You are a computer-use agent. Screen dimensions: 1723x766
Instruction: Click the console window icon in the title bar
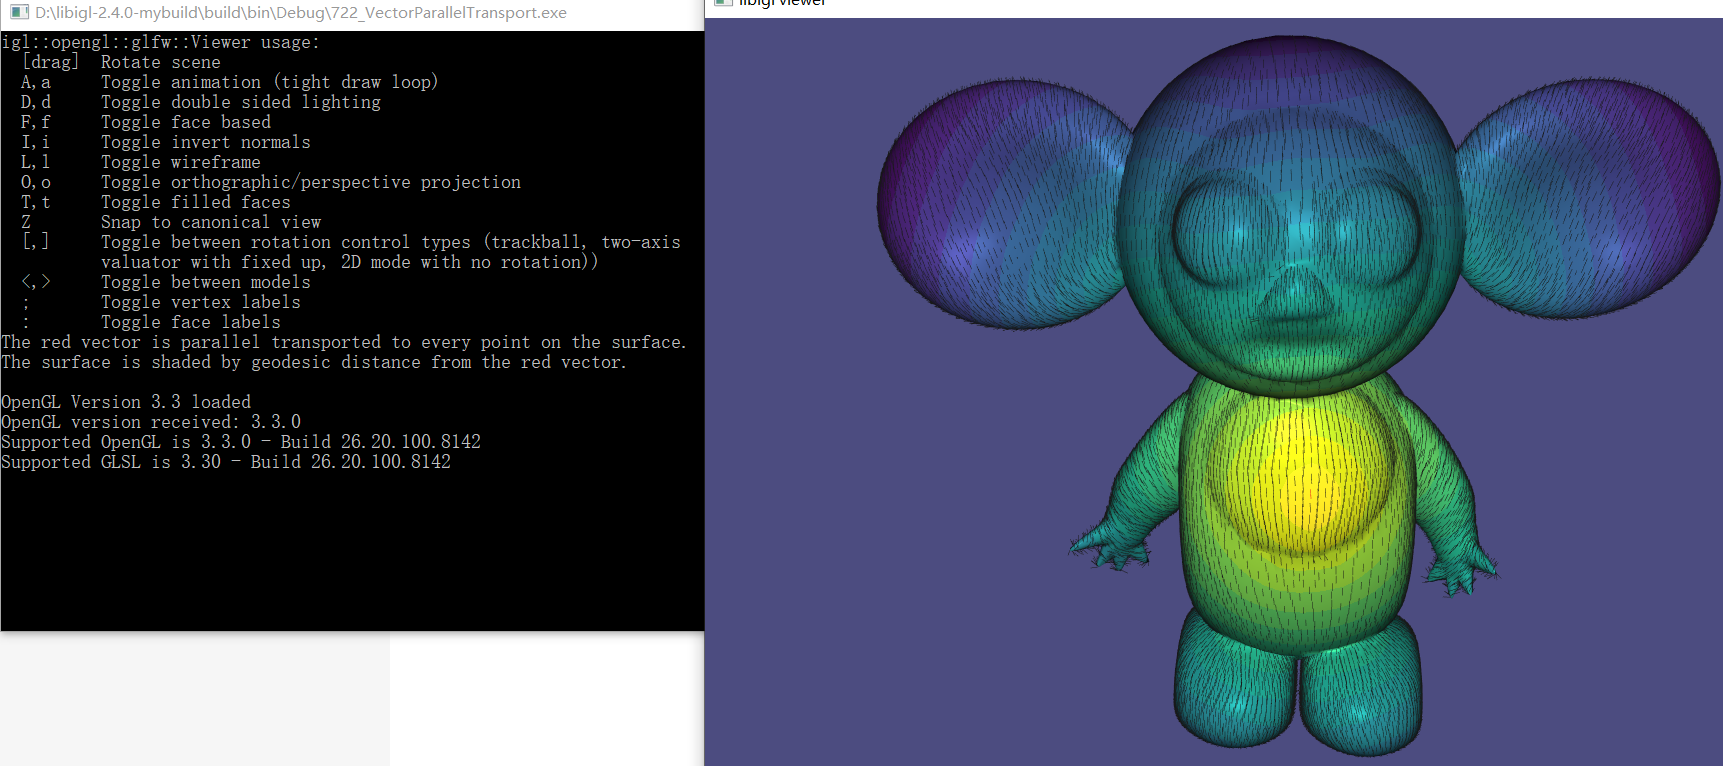pyautogui.click(x=19, y=13)
